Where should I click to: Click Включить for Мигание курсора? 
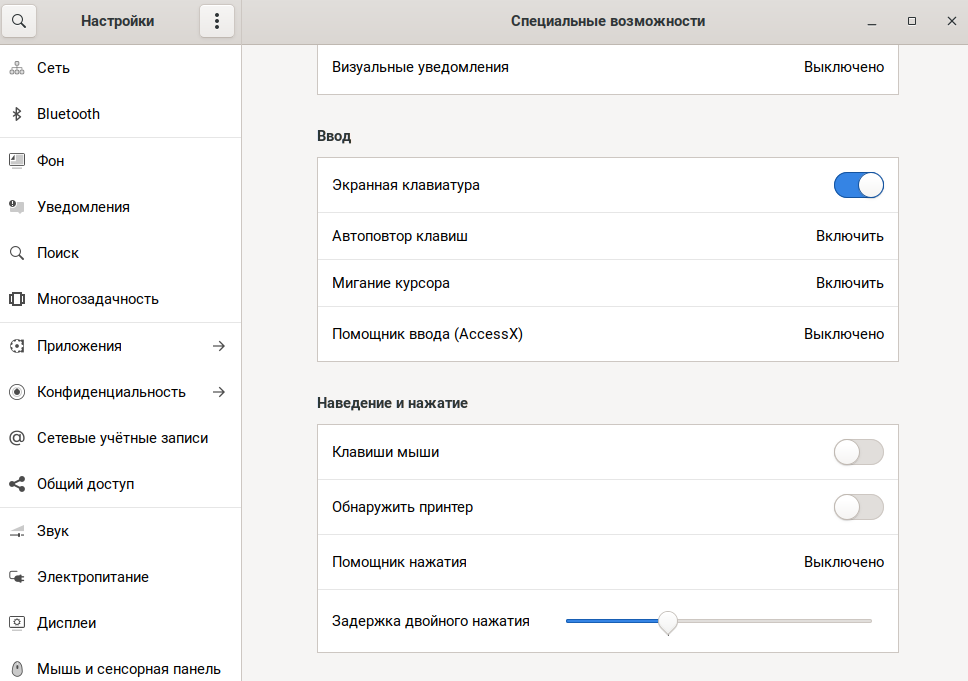pyautogui.click(x=849, y=283)
